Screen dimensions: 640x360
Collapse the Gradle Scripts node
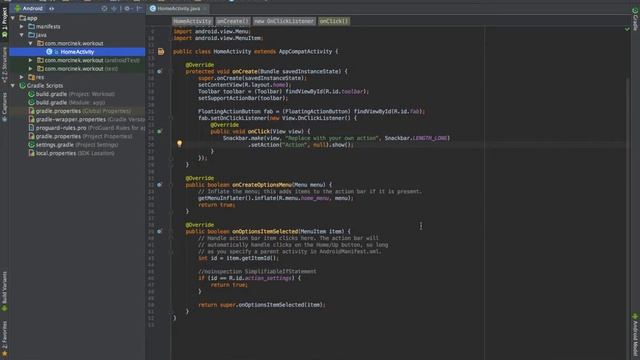click(13, 86)
